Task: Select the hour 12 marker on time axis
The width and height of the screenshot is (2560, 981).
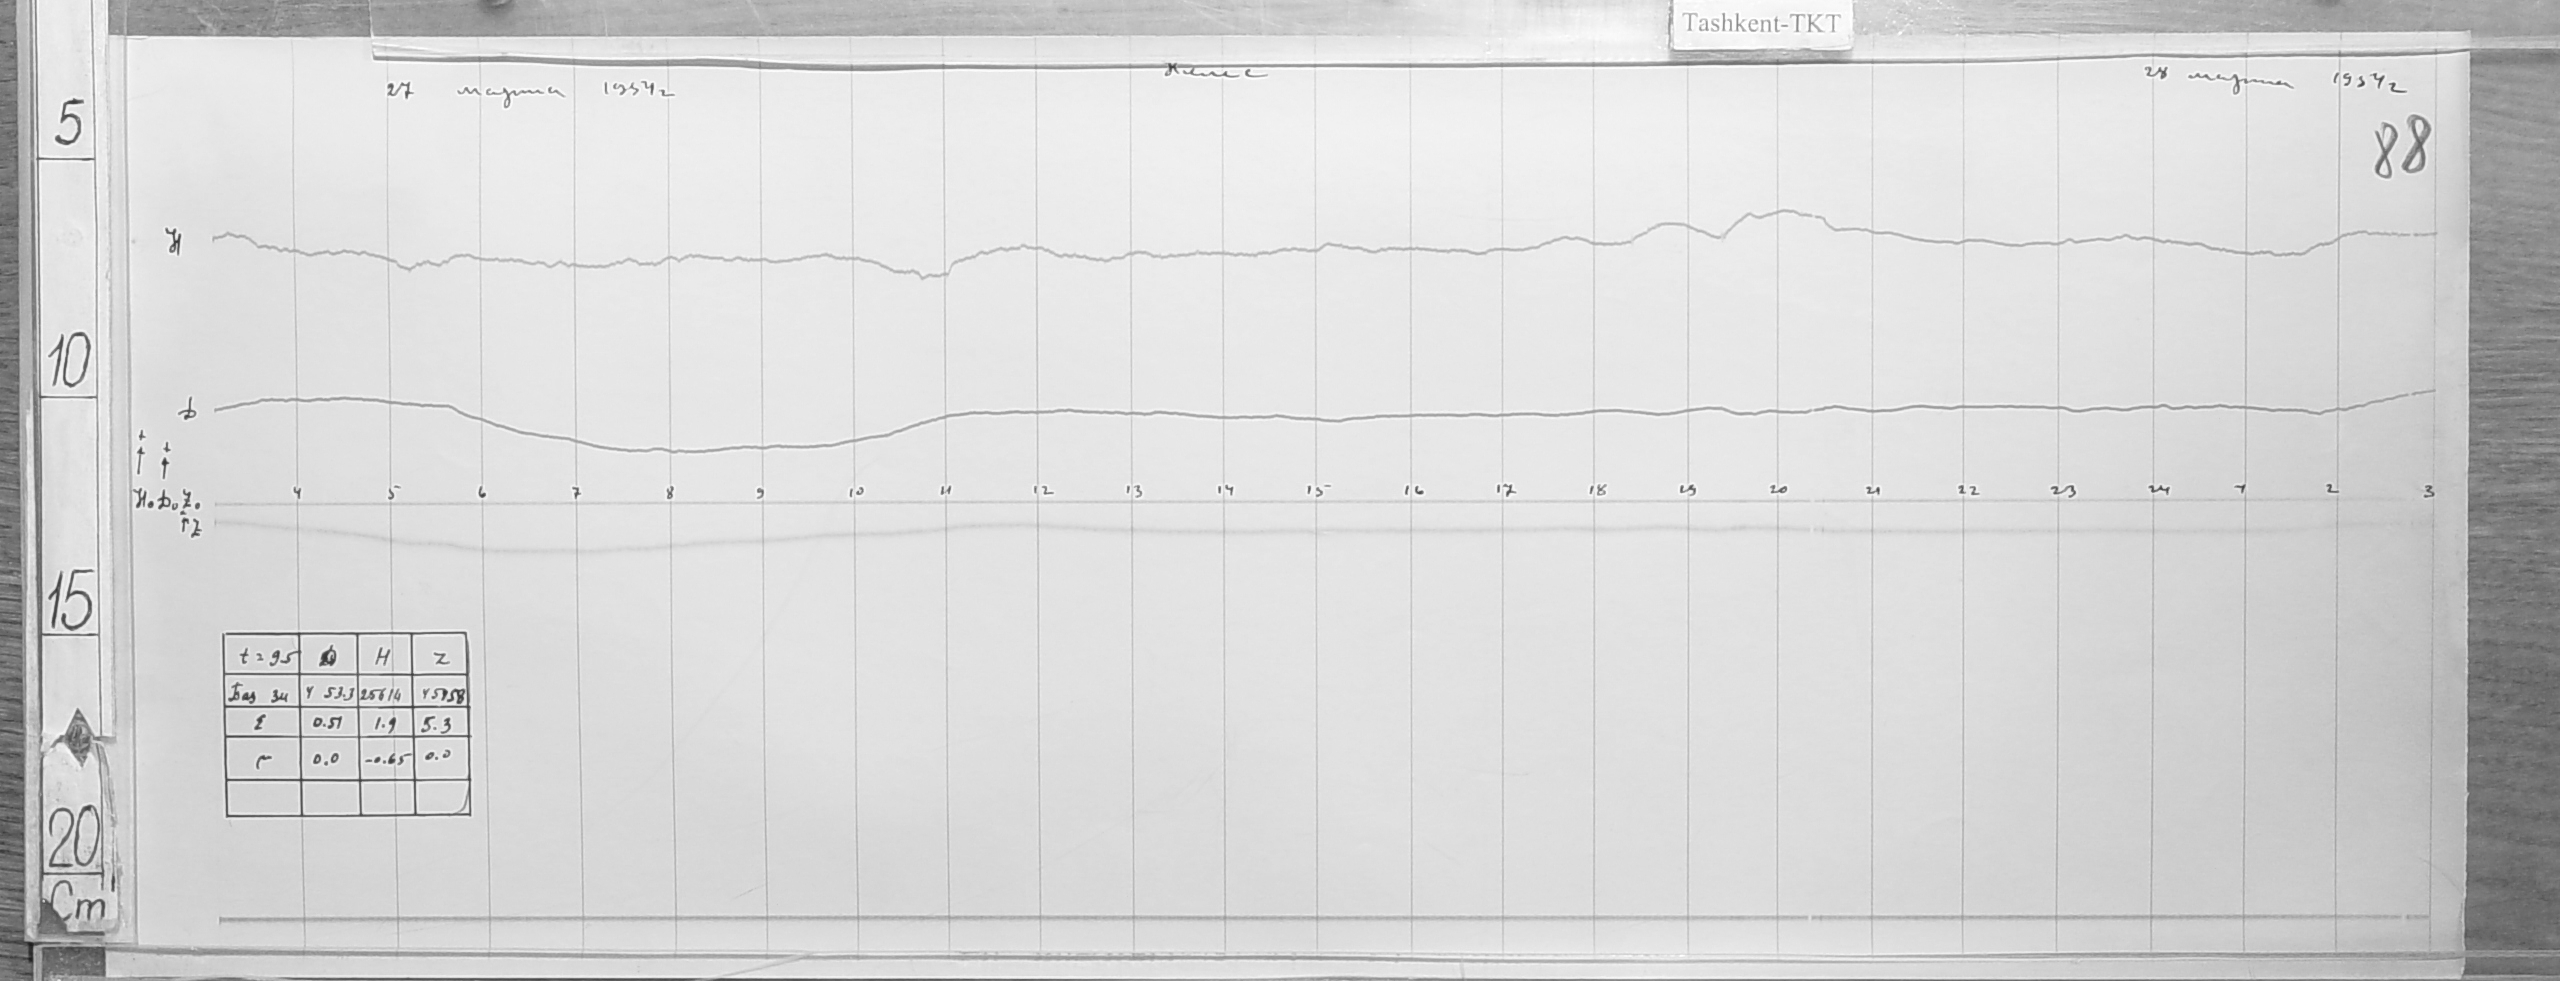Action: tap(1042, 491)
